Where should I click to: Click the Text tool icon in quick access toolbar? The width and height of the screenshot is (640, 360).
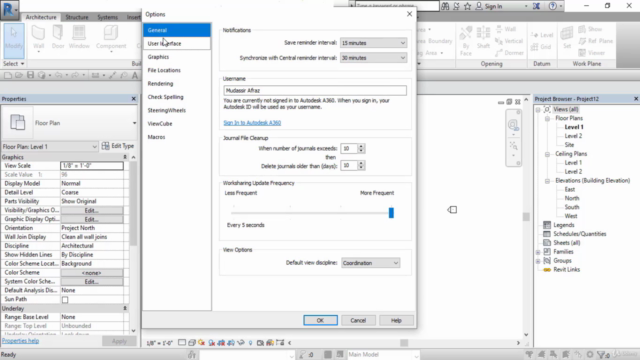point(135,75)
